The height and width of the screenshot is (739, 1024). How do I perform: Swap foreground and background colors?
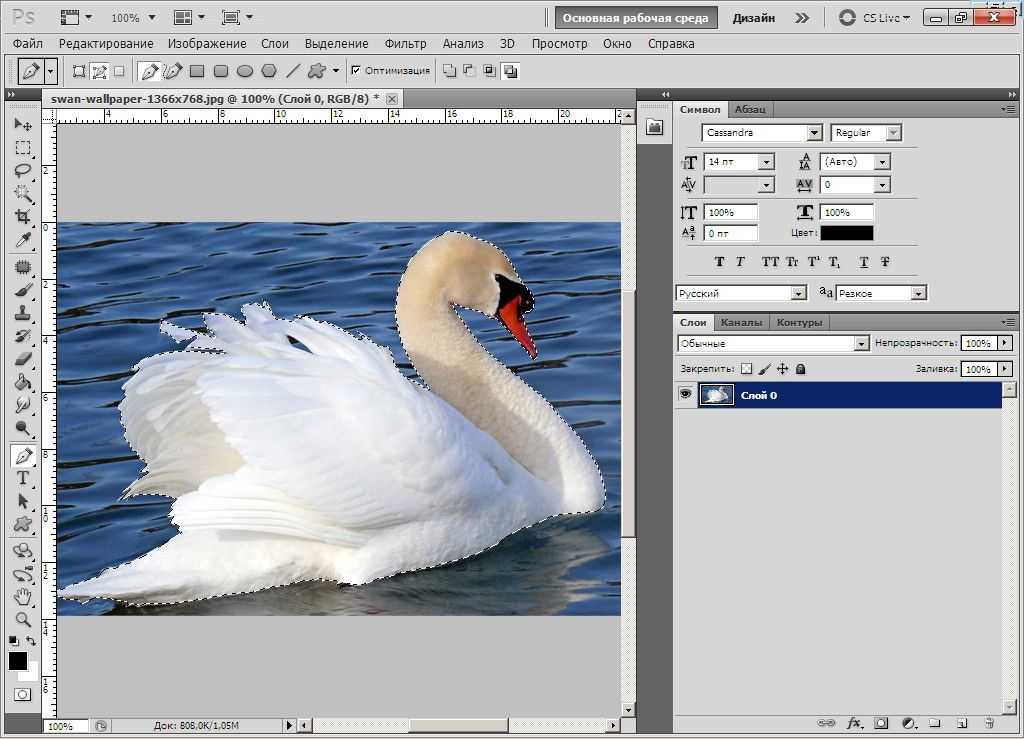pyautogui.click(x=30, y=642)
